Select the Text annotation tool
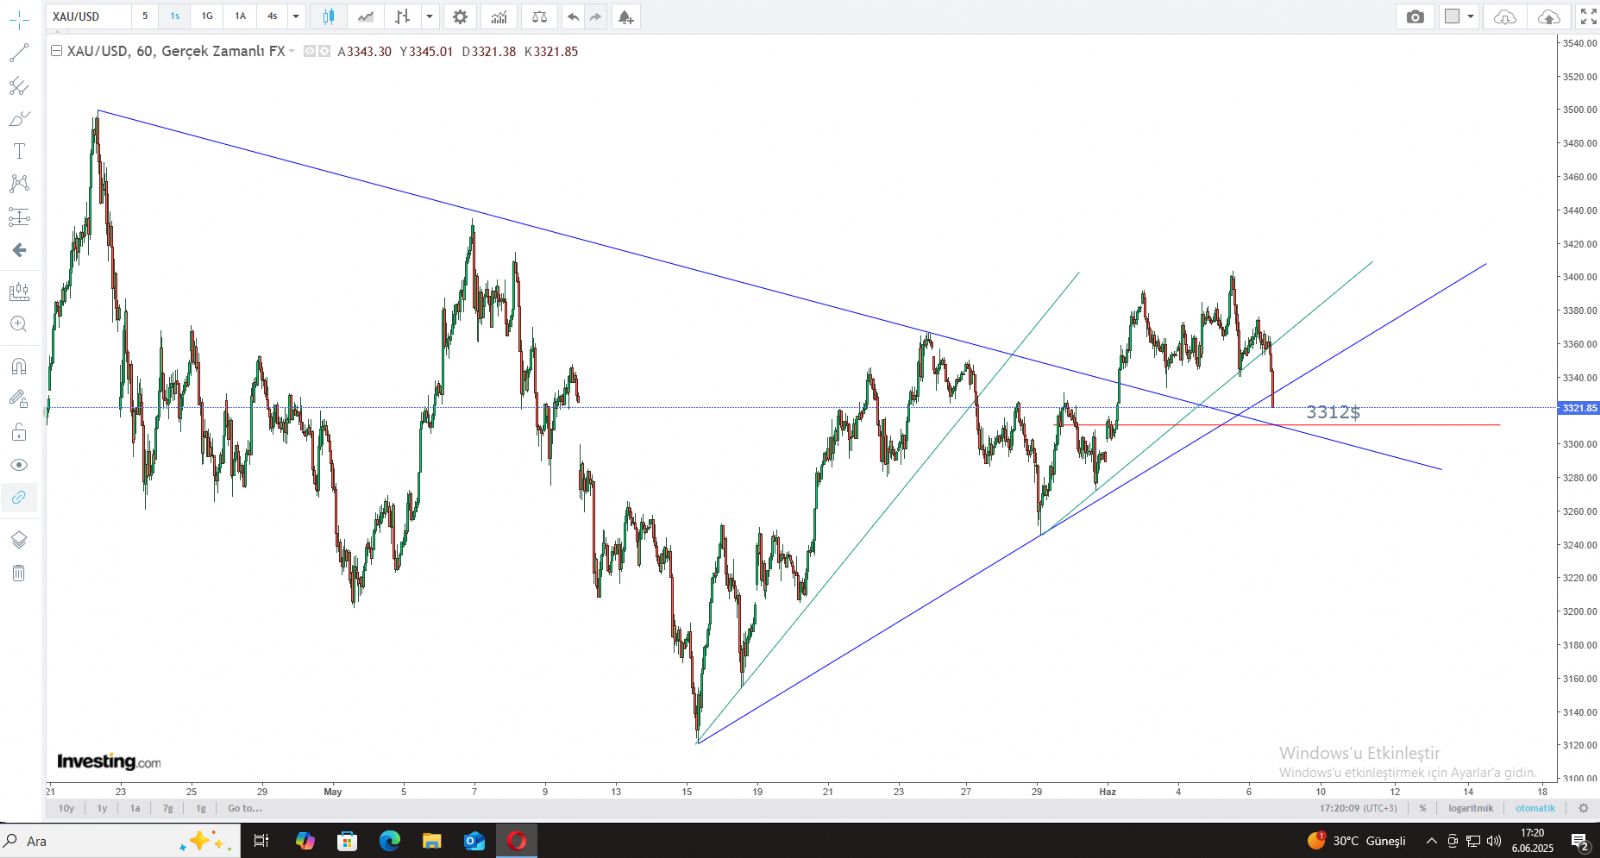 pyautogui.click(x=19, y=151)
